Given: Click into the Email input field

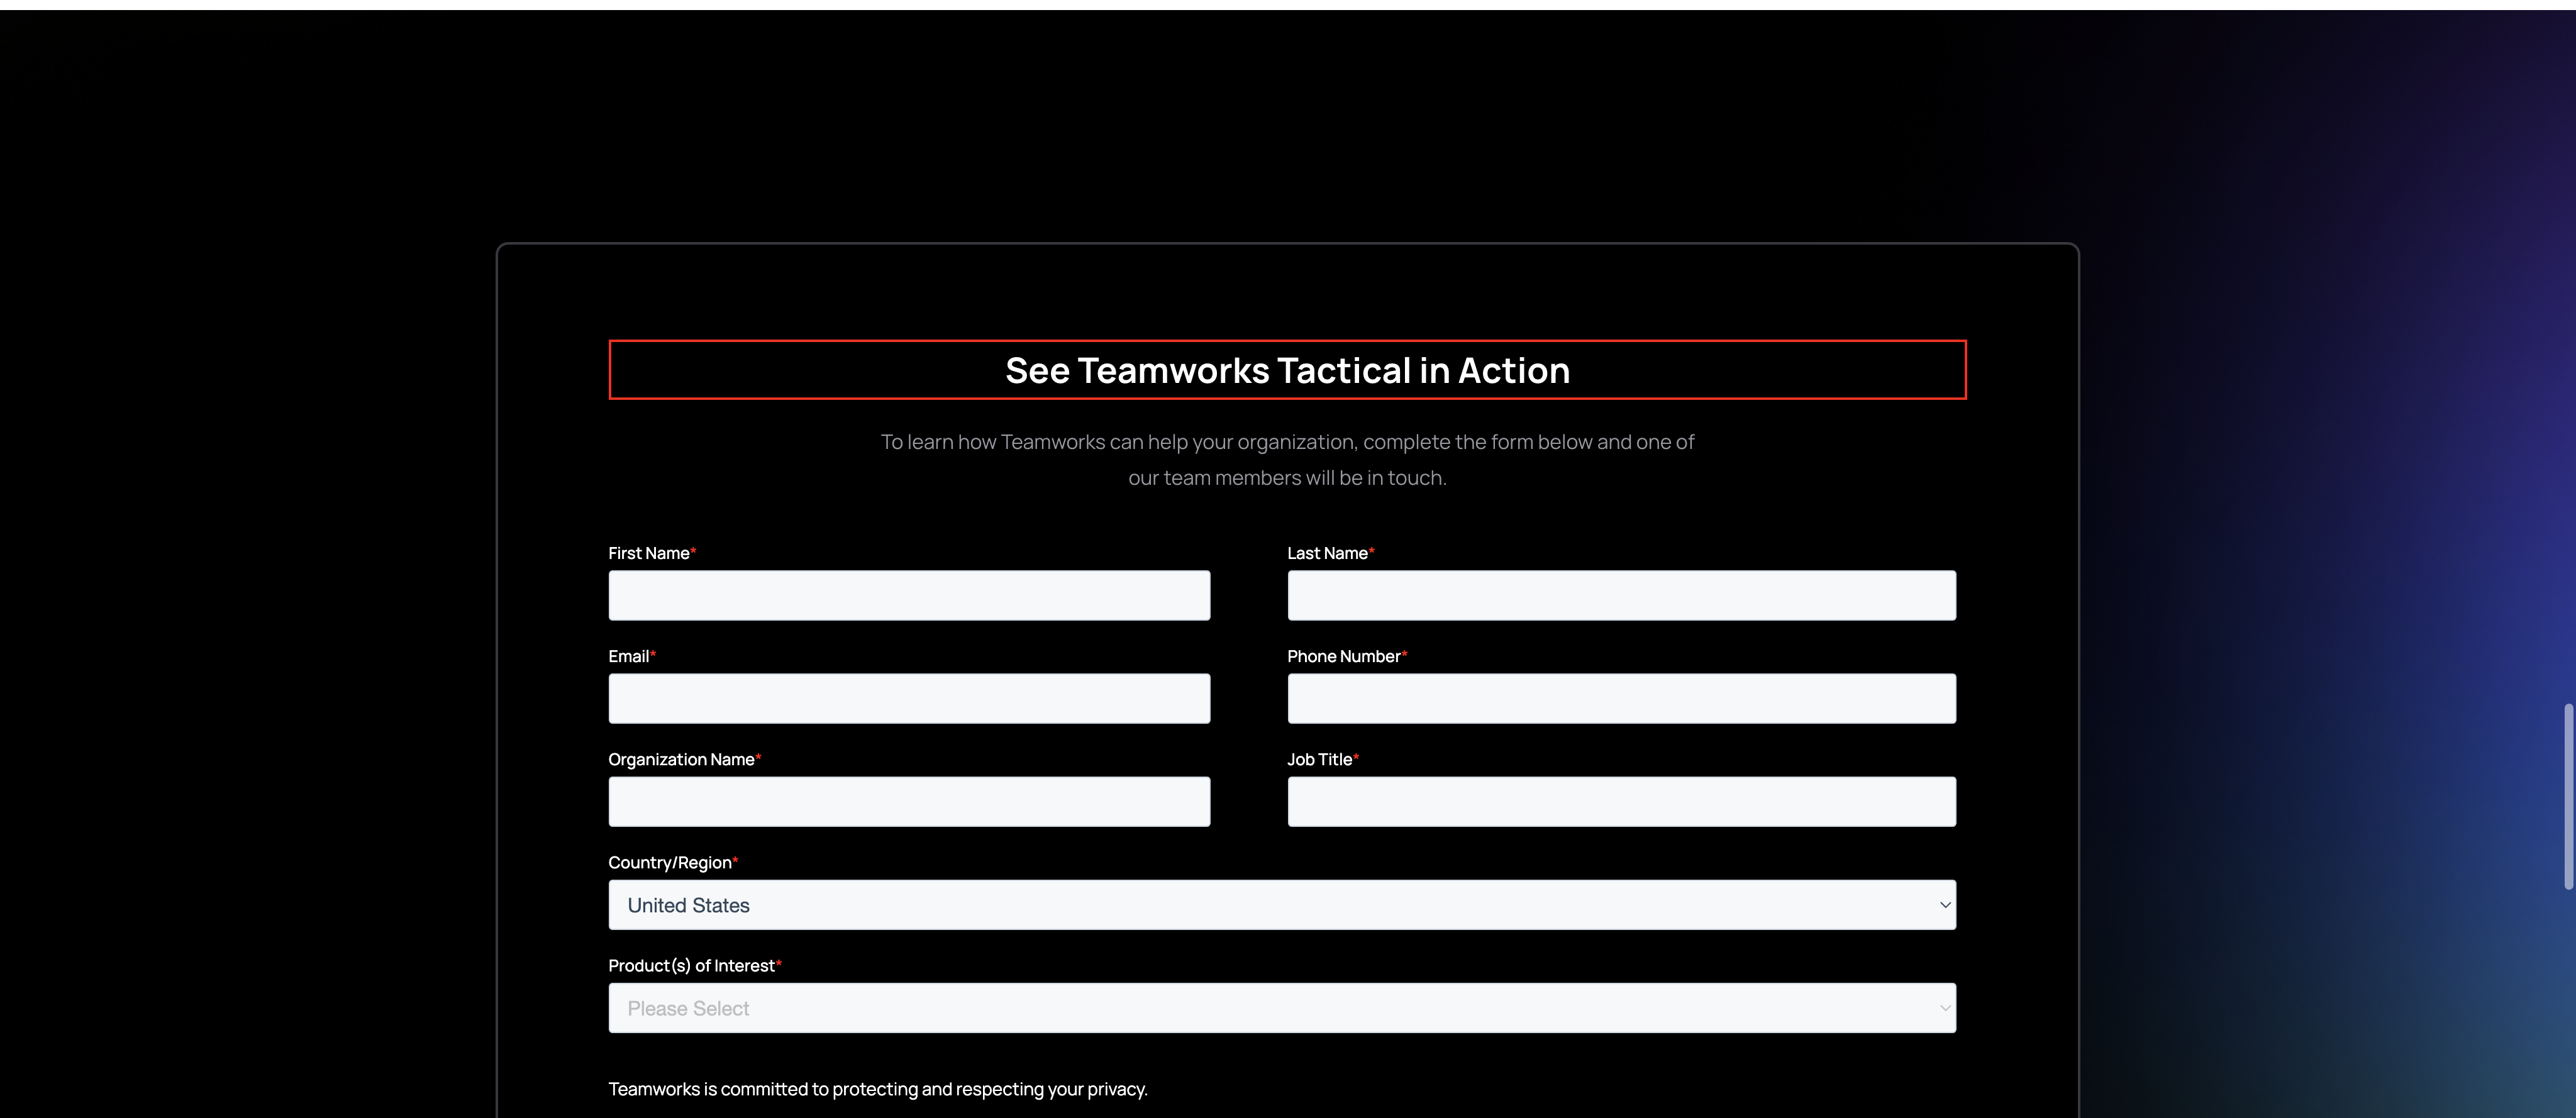Looking at the screenshot, I should (x=909, y=699).
